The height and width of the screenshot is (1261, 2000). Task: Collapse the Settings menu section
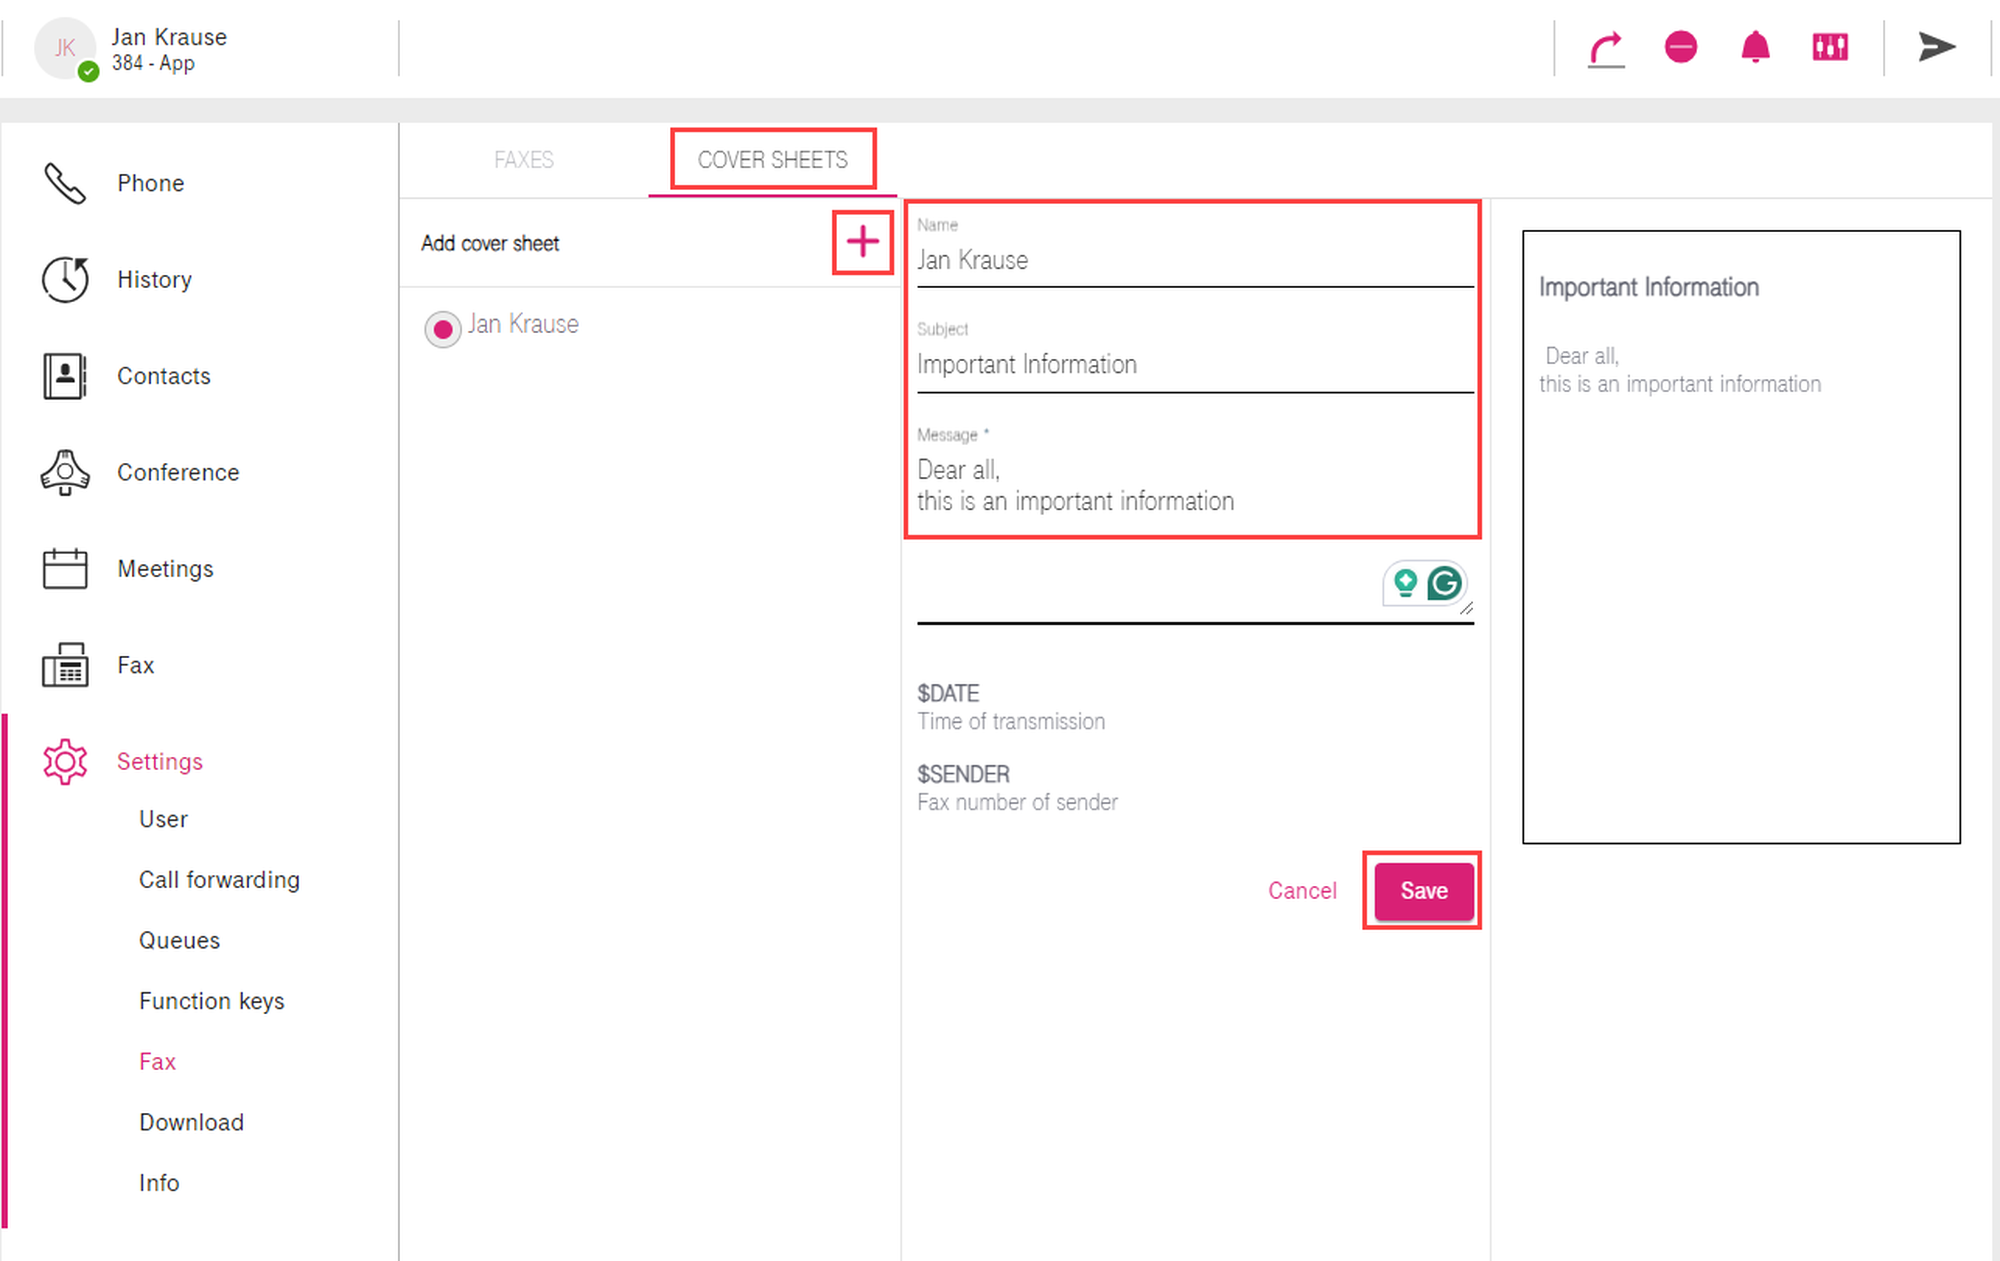pyautogui.click(x=159, y=762)
